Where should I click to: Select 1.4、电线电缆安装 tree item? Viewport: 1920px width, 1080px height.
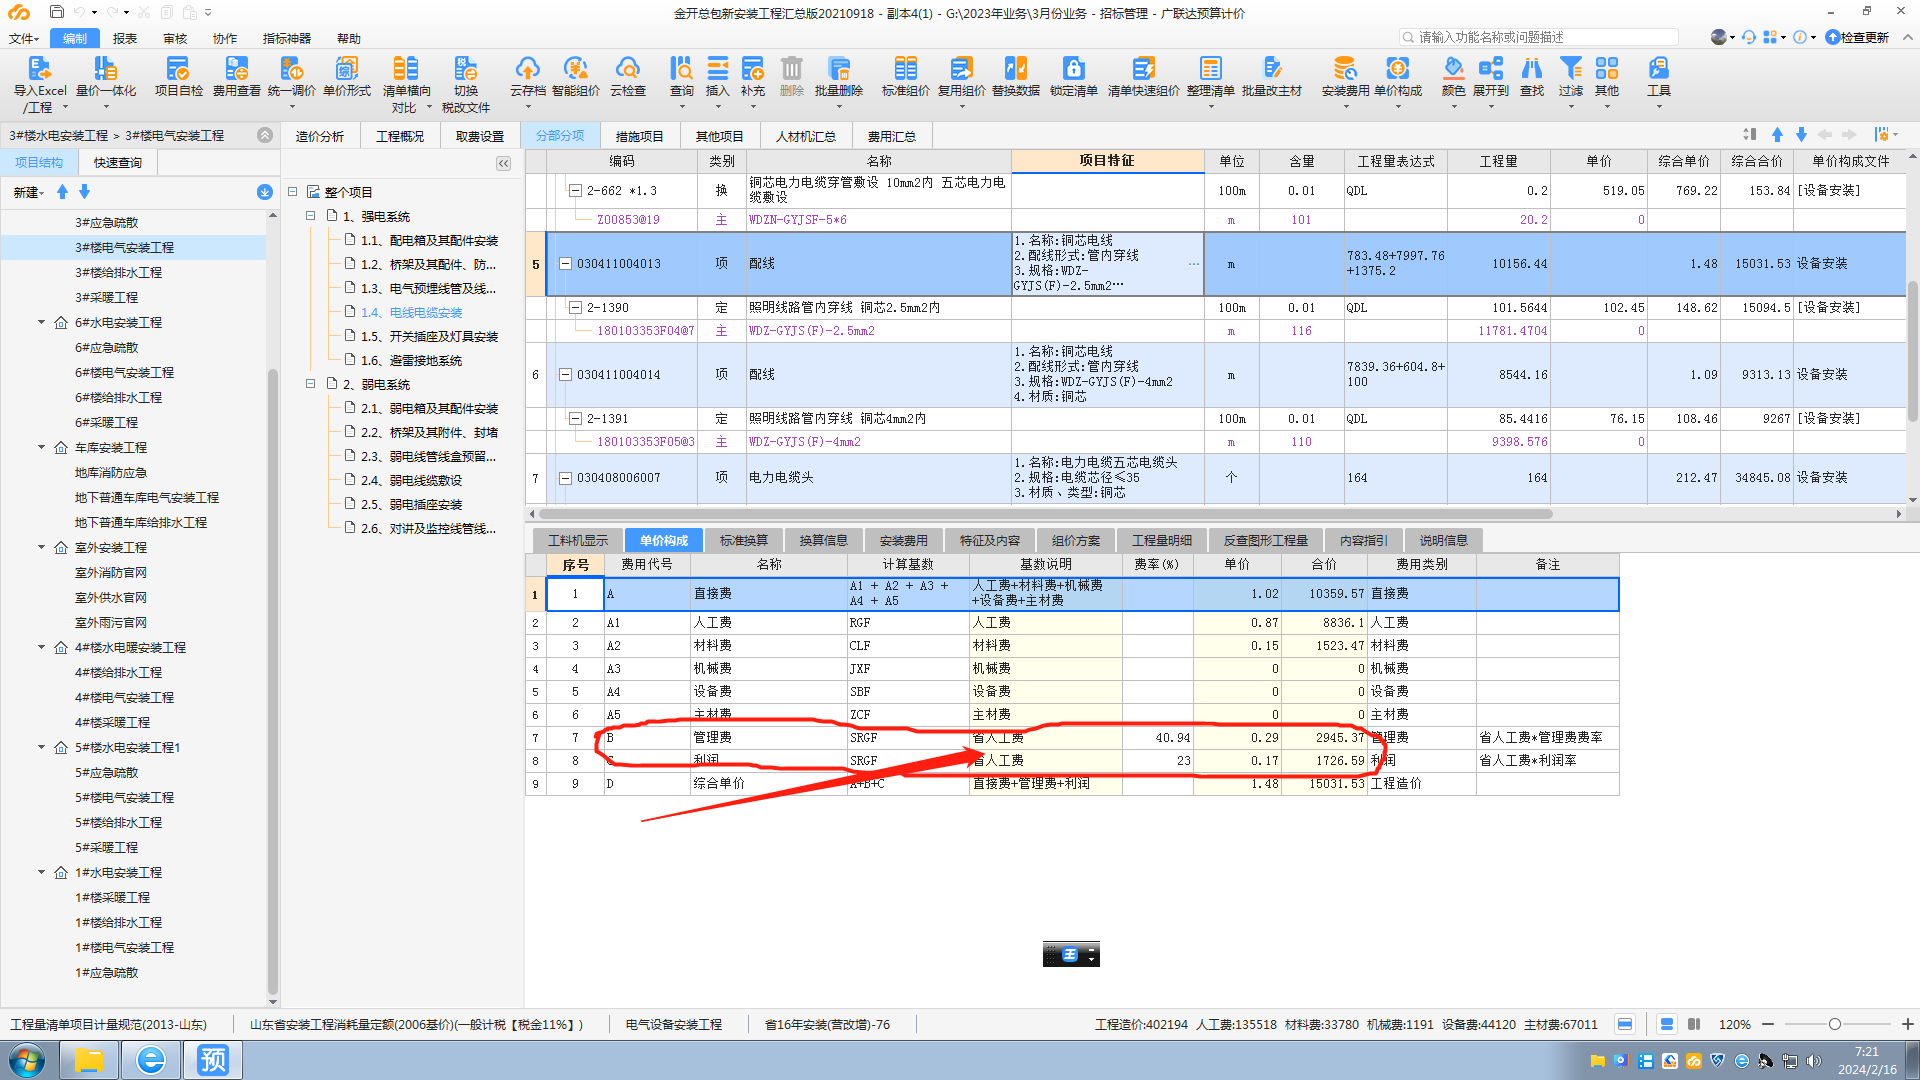coord(412,312)
